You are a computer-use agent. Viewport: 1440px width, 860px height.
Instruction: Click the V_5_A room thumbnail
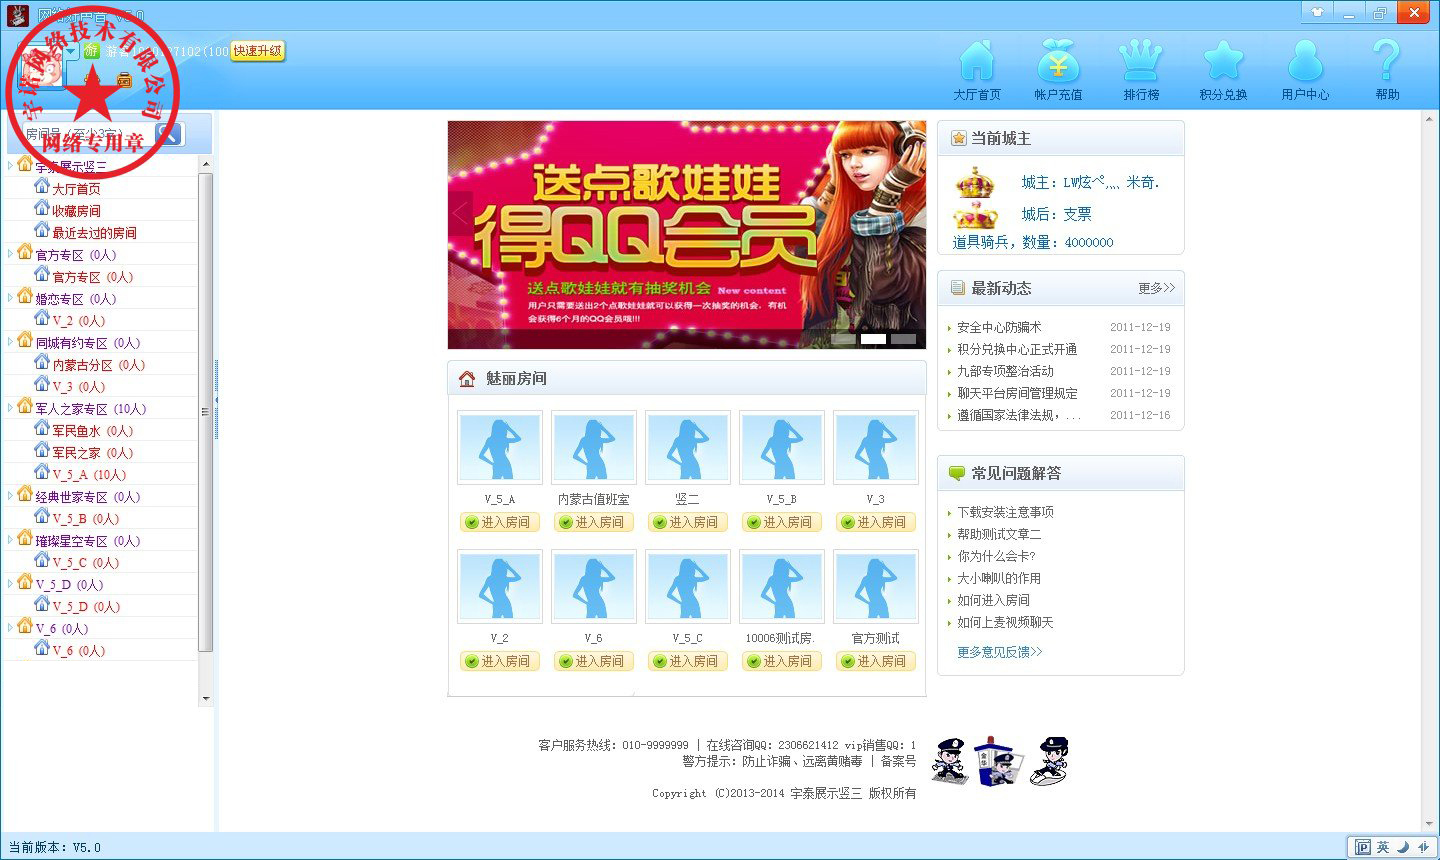(x=500, y=448)
